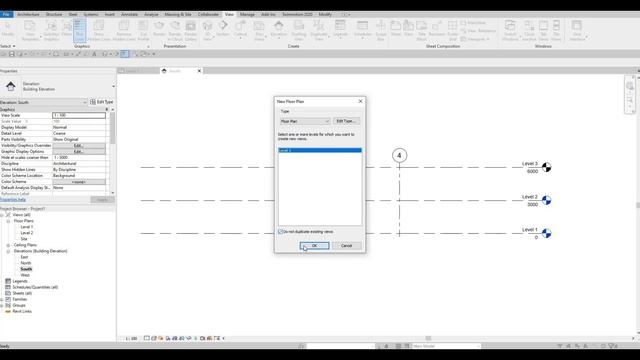The height and width of the screenshot is (360, 640).
Task: Select the Section tool
Action: click(223, 29)
